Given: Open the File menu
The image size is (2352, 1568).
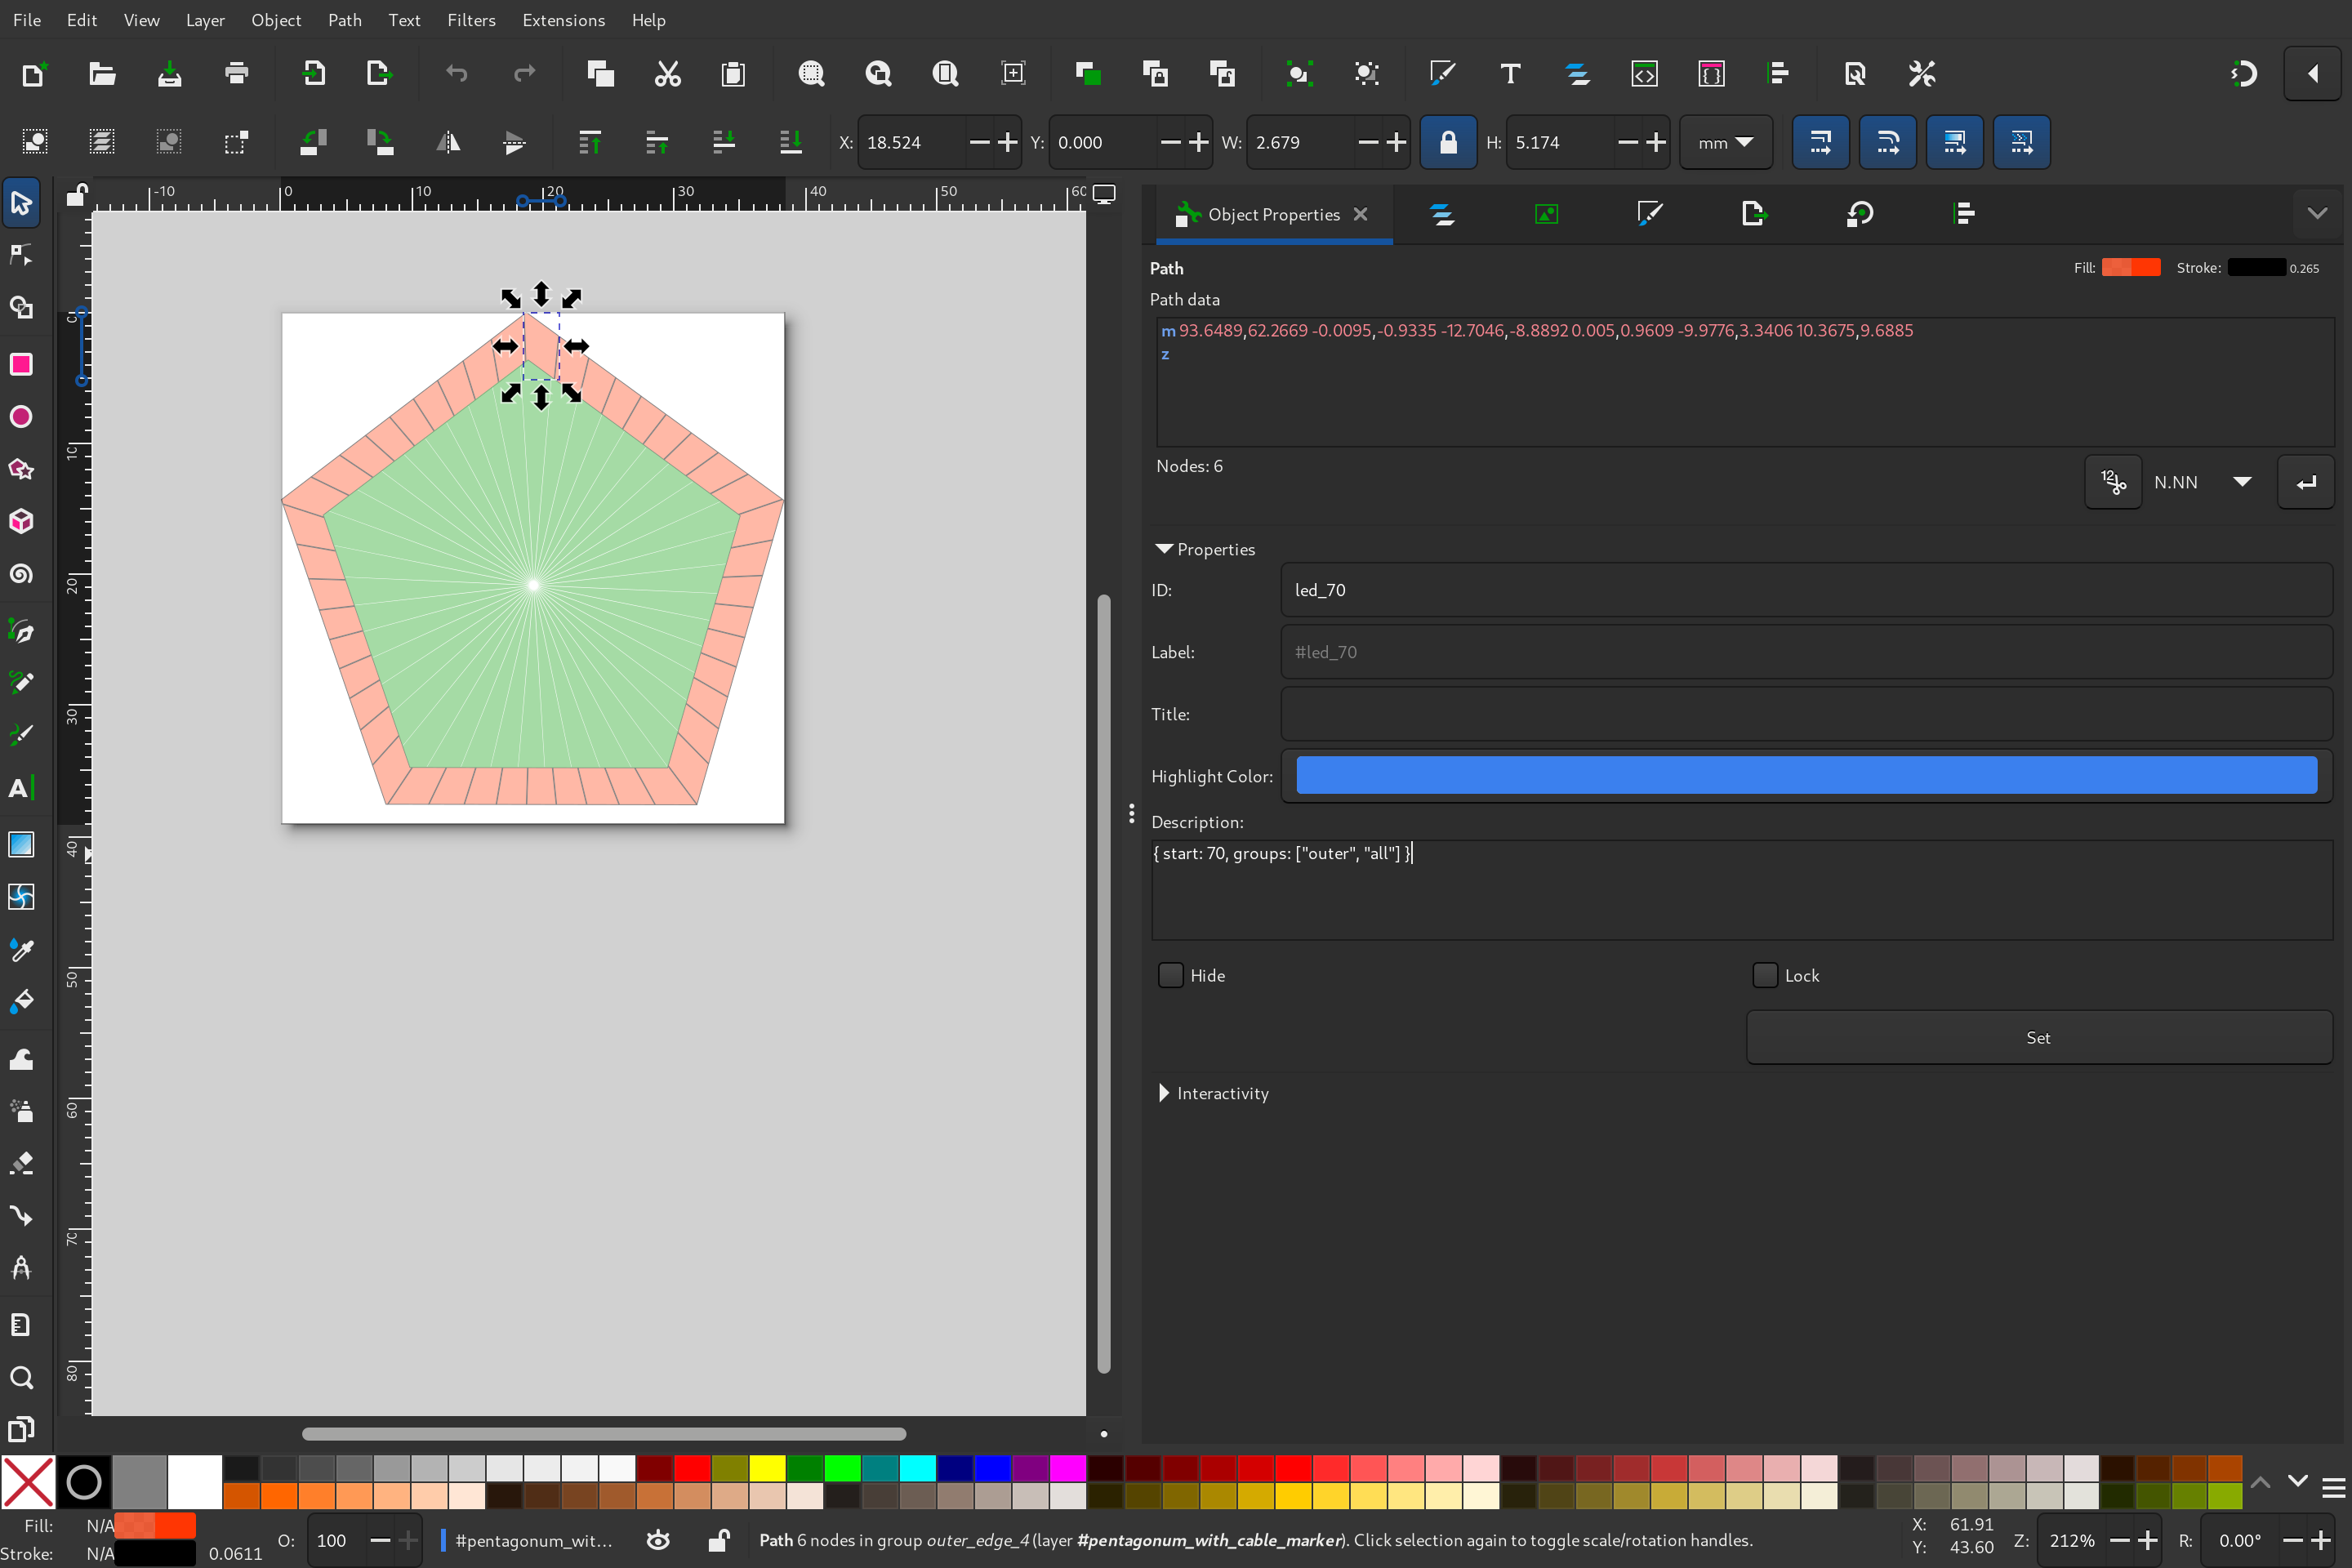Looking at the screenshot, I should (x=27, y=20).
